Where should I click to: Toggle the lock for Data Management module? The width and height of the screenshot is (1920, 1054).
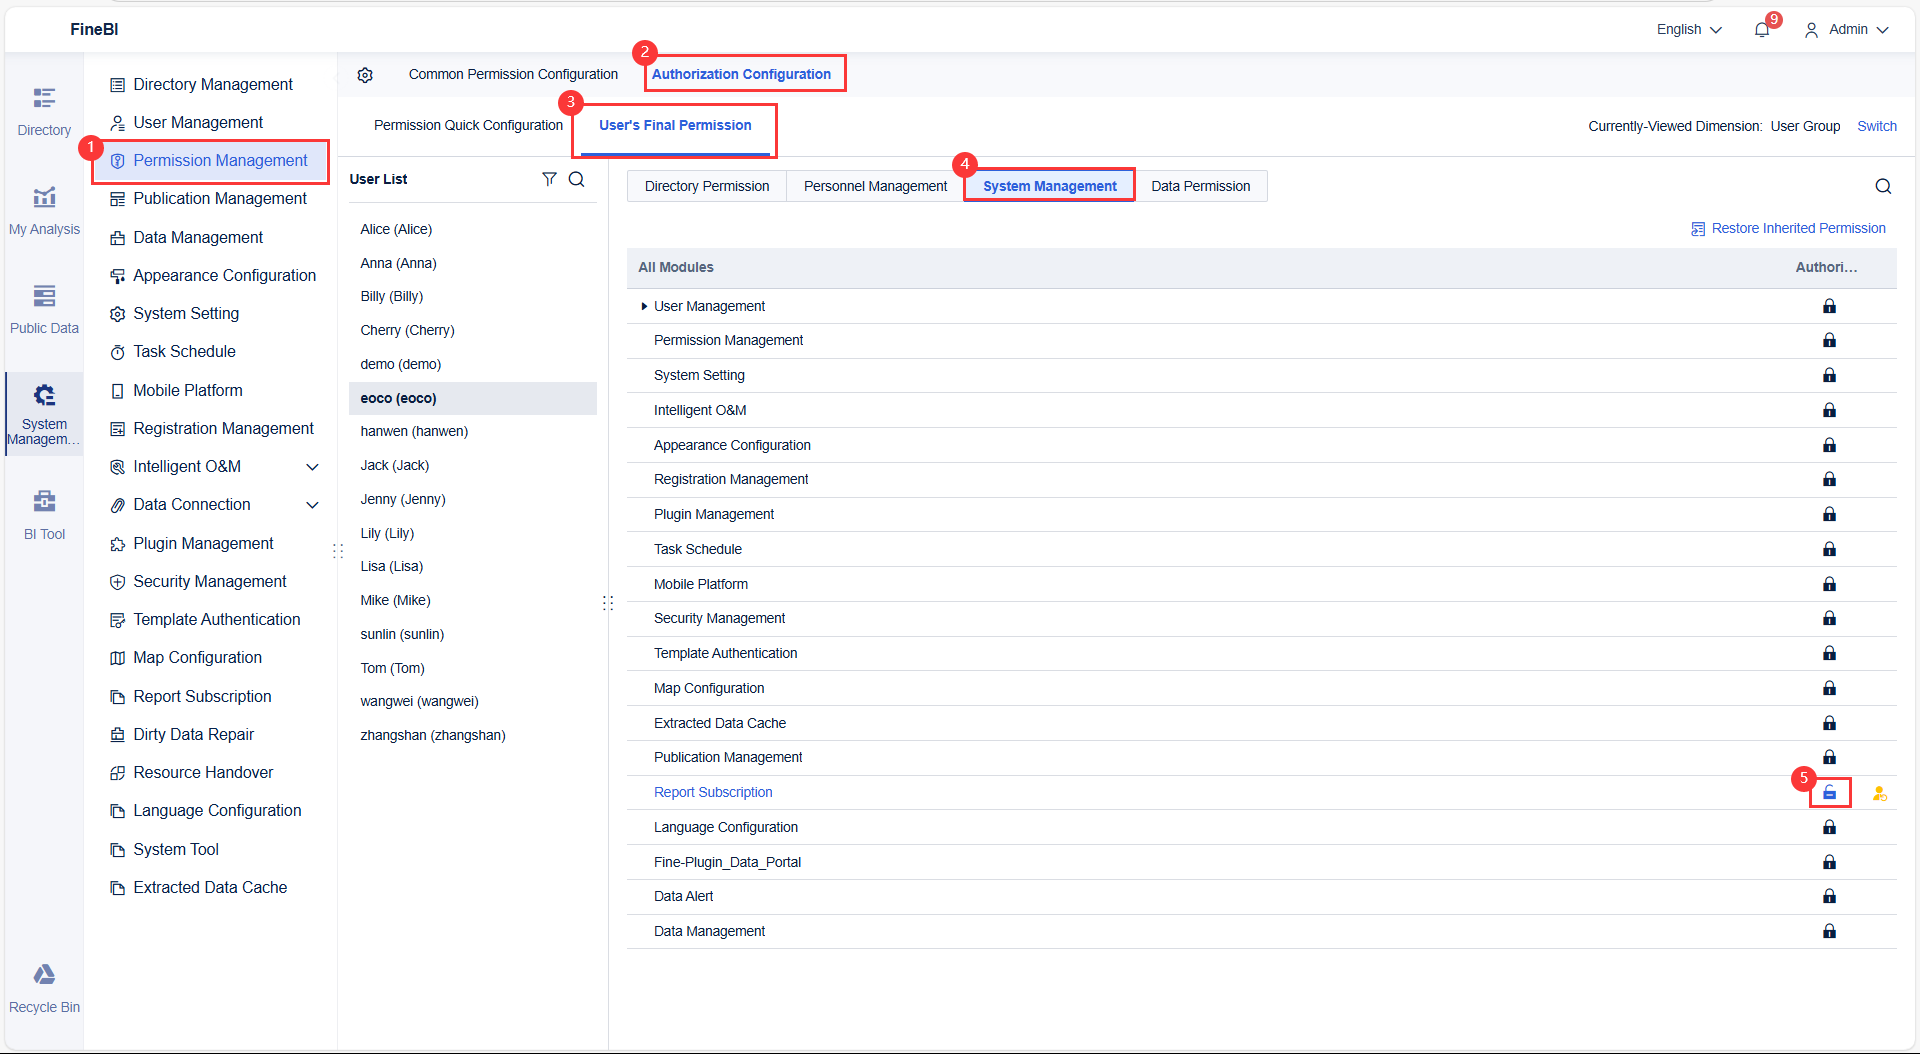[1829, 931]
